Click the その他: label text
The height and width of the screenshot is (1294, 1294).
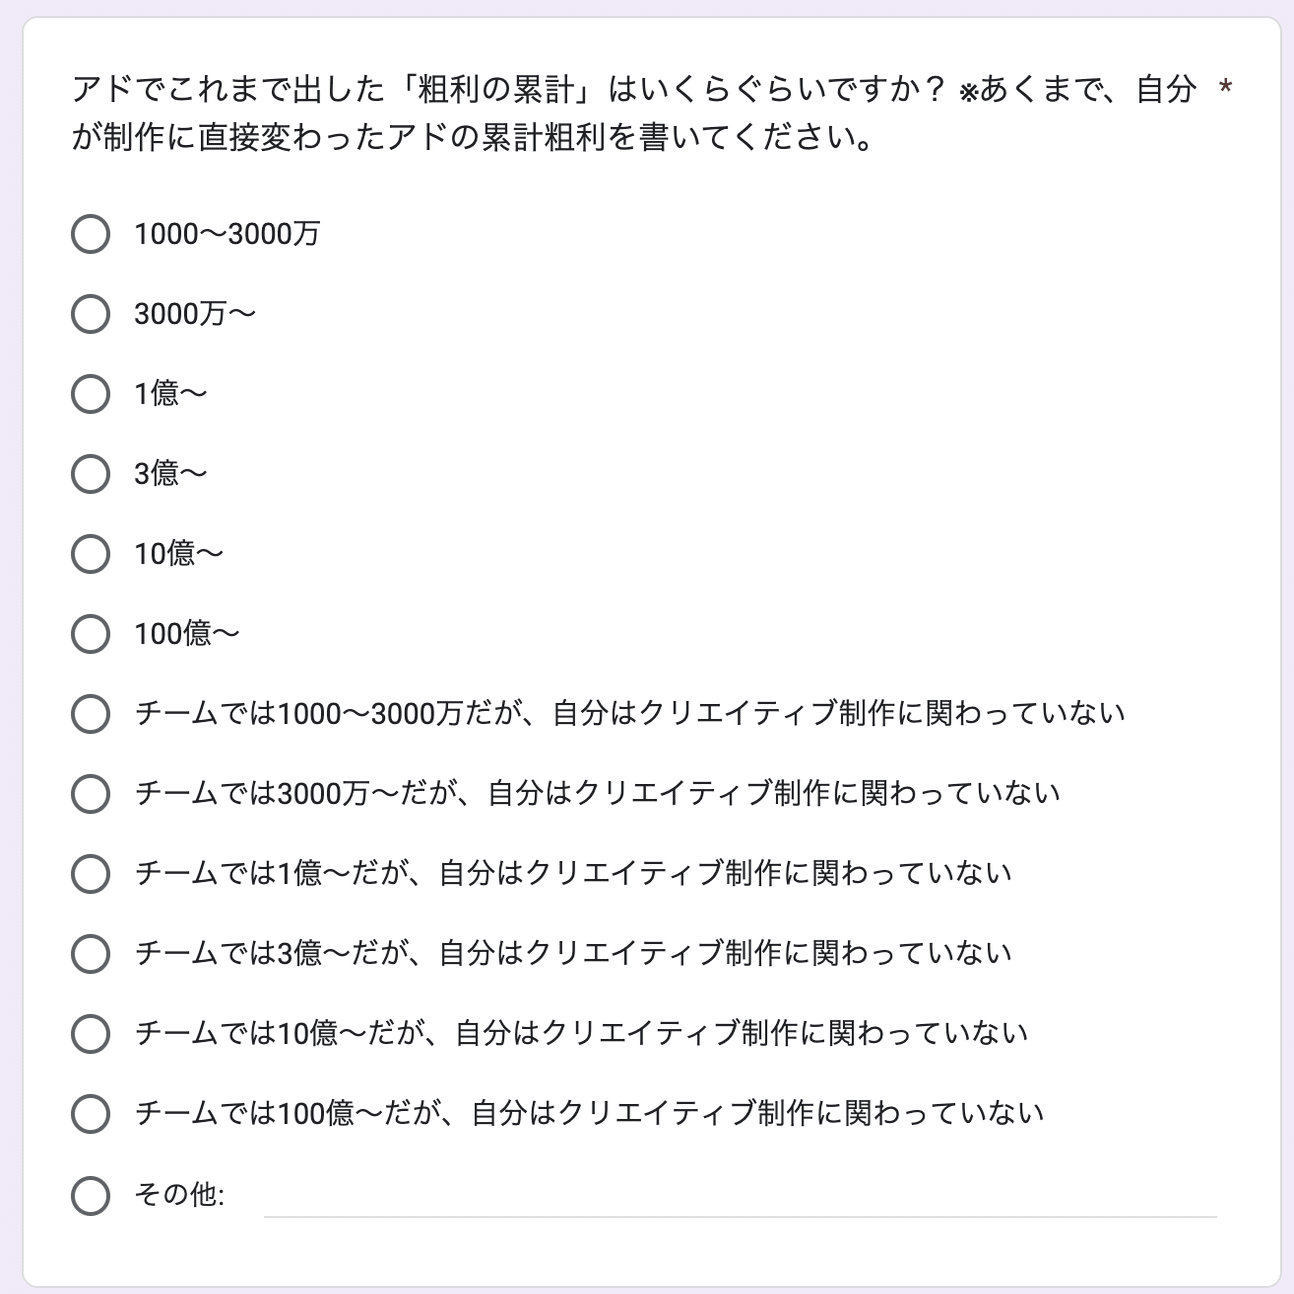click(179, 1195)
